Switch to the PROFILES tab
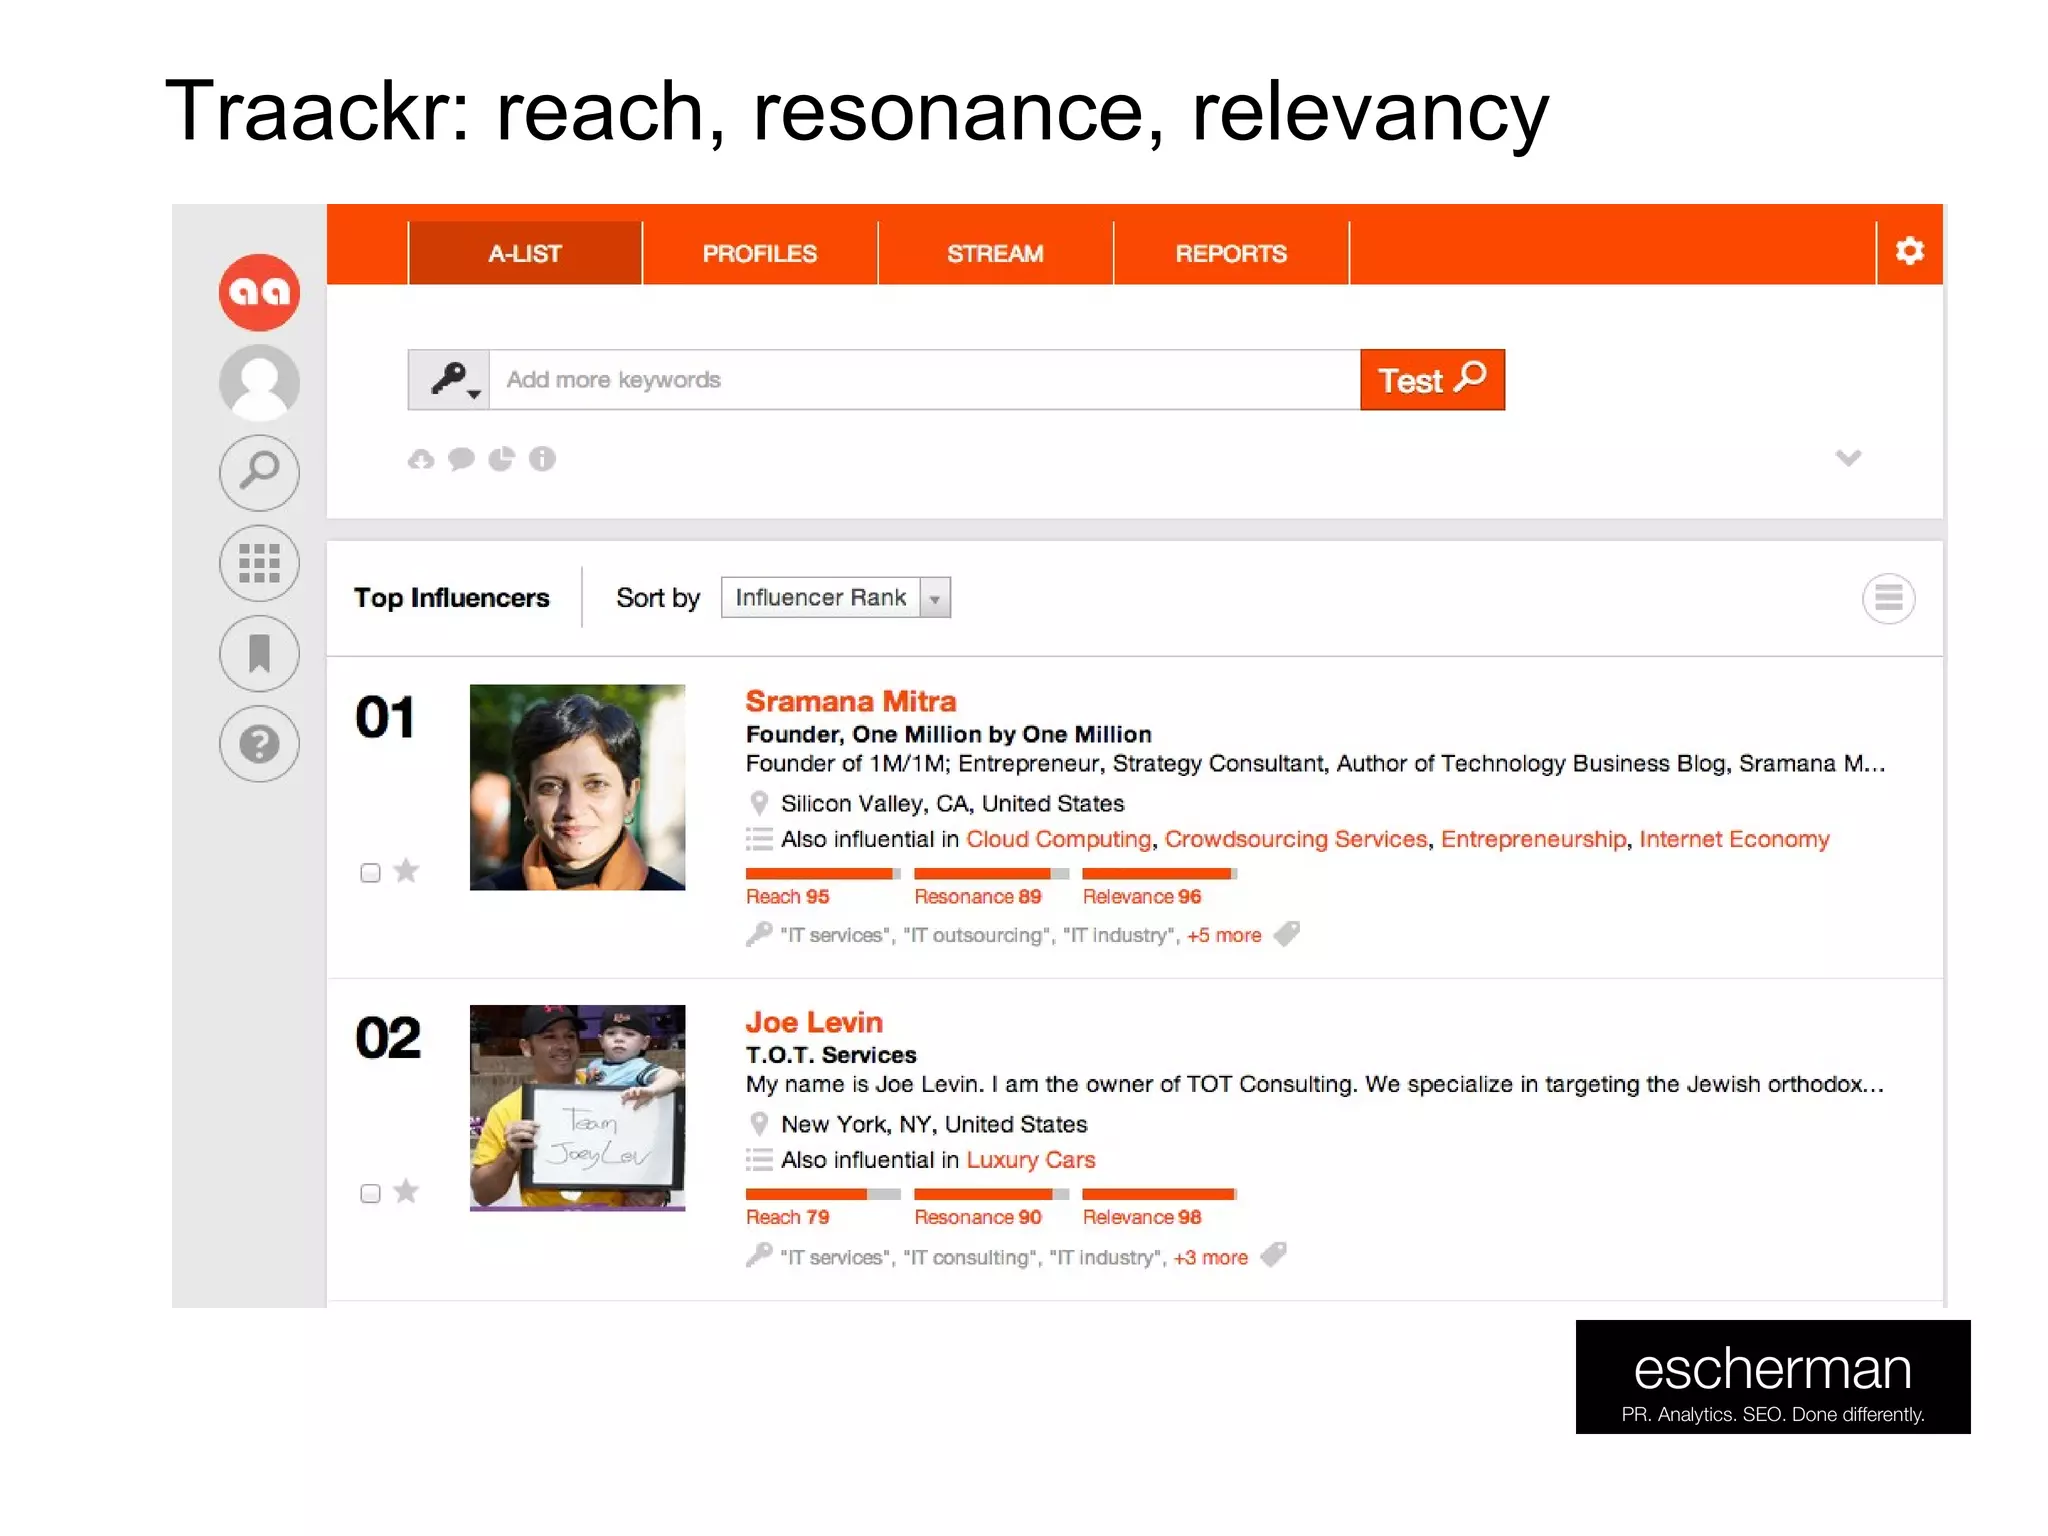 pyautogui.click(x=760, y=253)
